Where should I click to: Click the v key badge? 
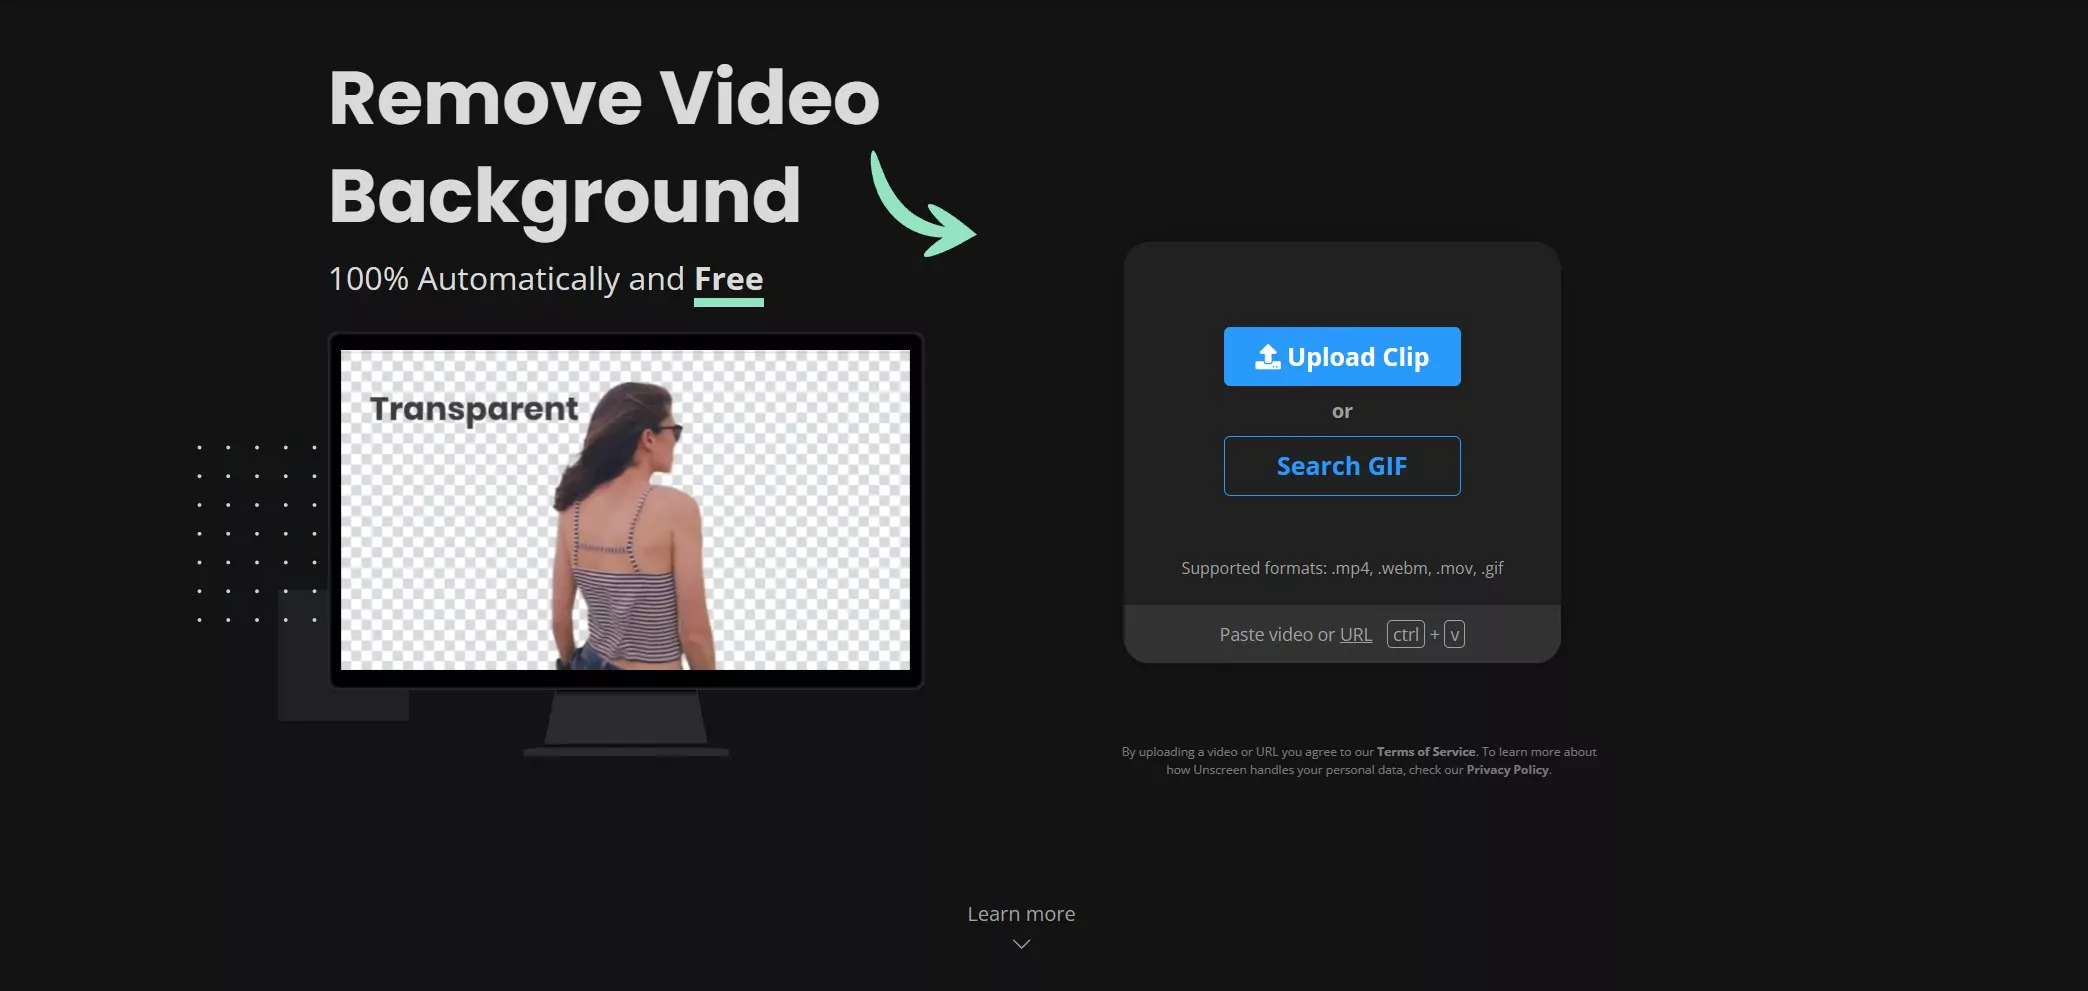1455,634
